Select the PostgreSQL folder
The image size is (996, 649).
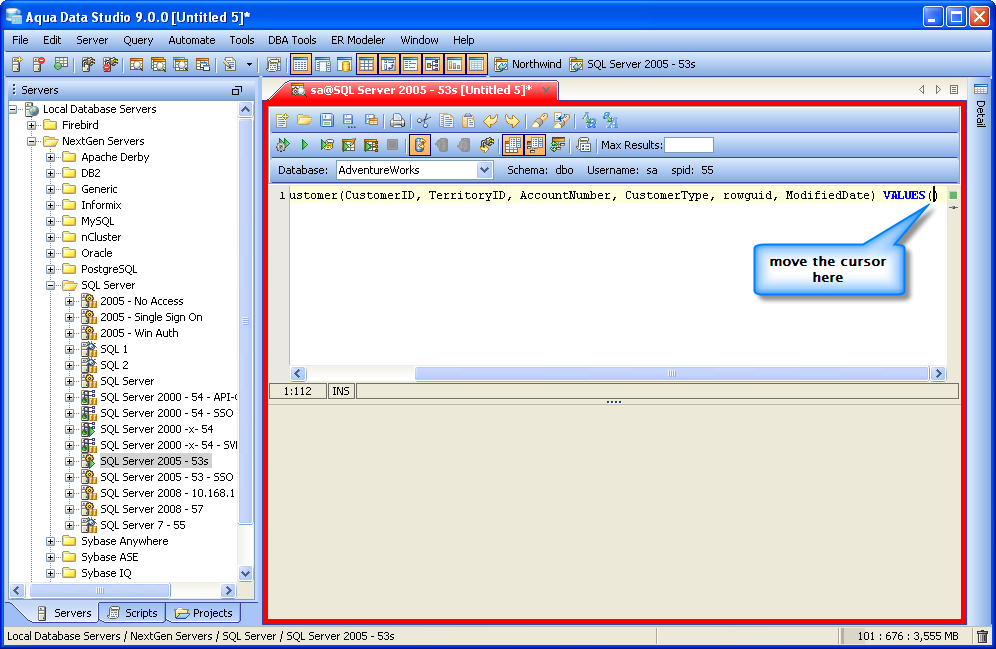click(x=109, y=269)
